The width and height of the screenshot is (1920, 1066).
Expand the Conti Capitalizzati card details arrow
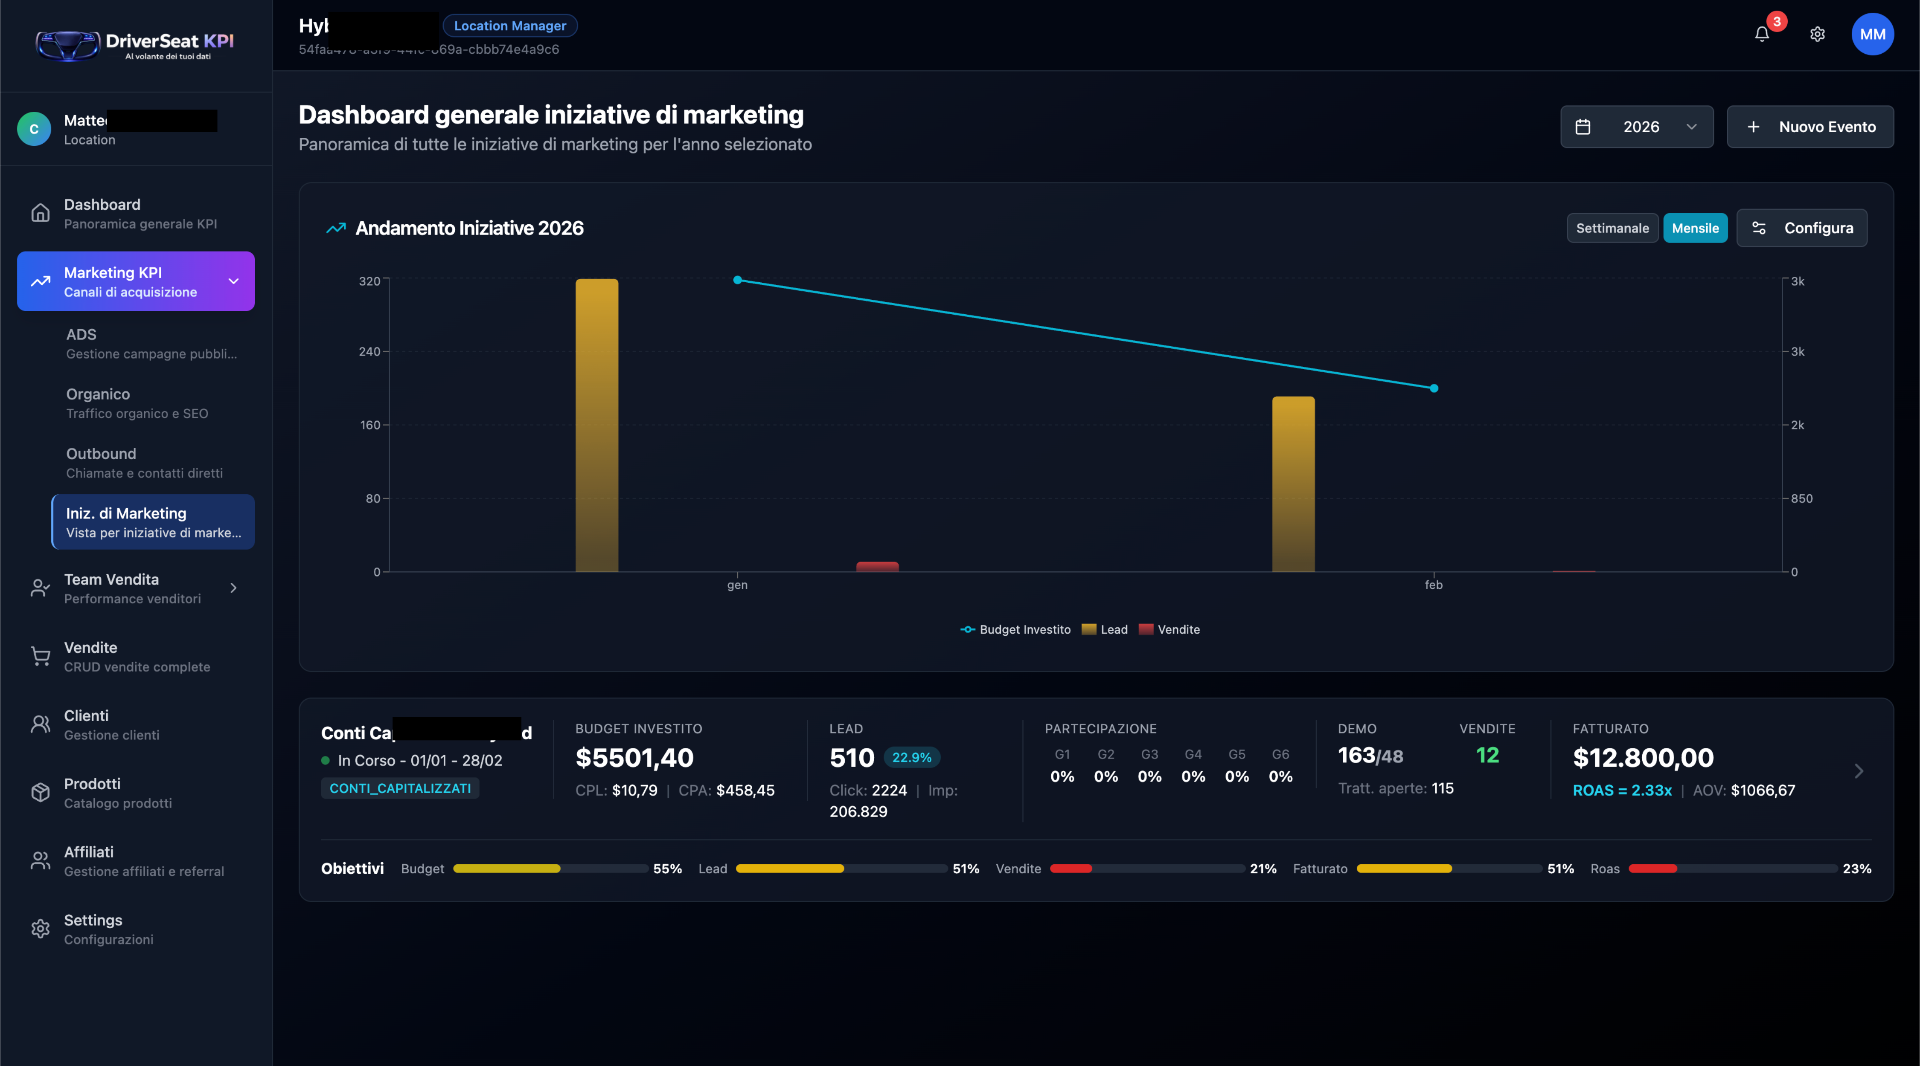point(1860,771)
